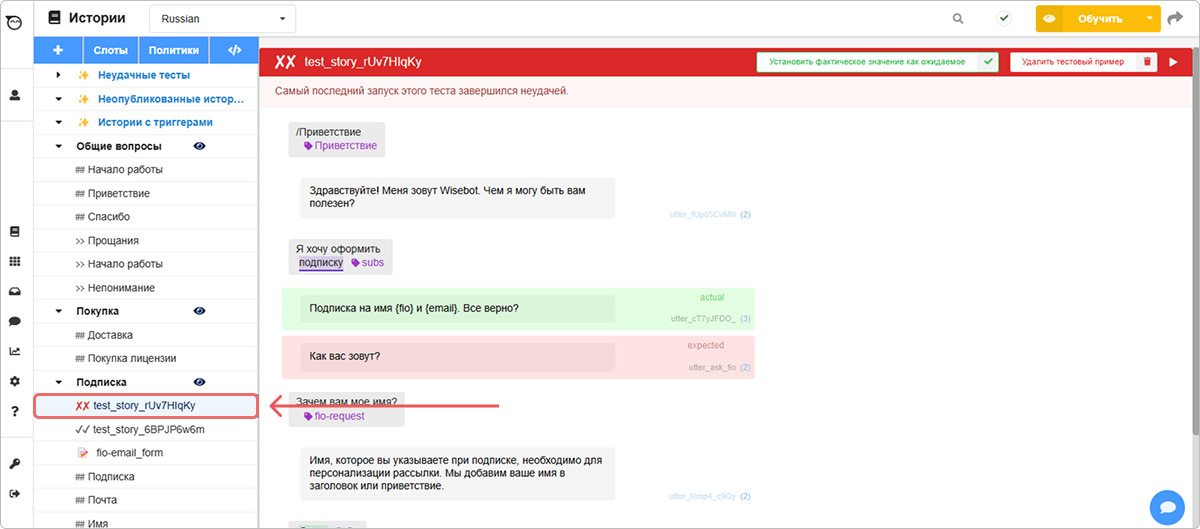
Task: Open dropdown arrow next to Обучить
Action: (1150, 18)
